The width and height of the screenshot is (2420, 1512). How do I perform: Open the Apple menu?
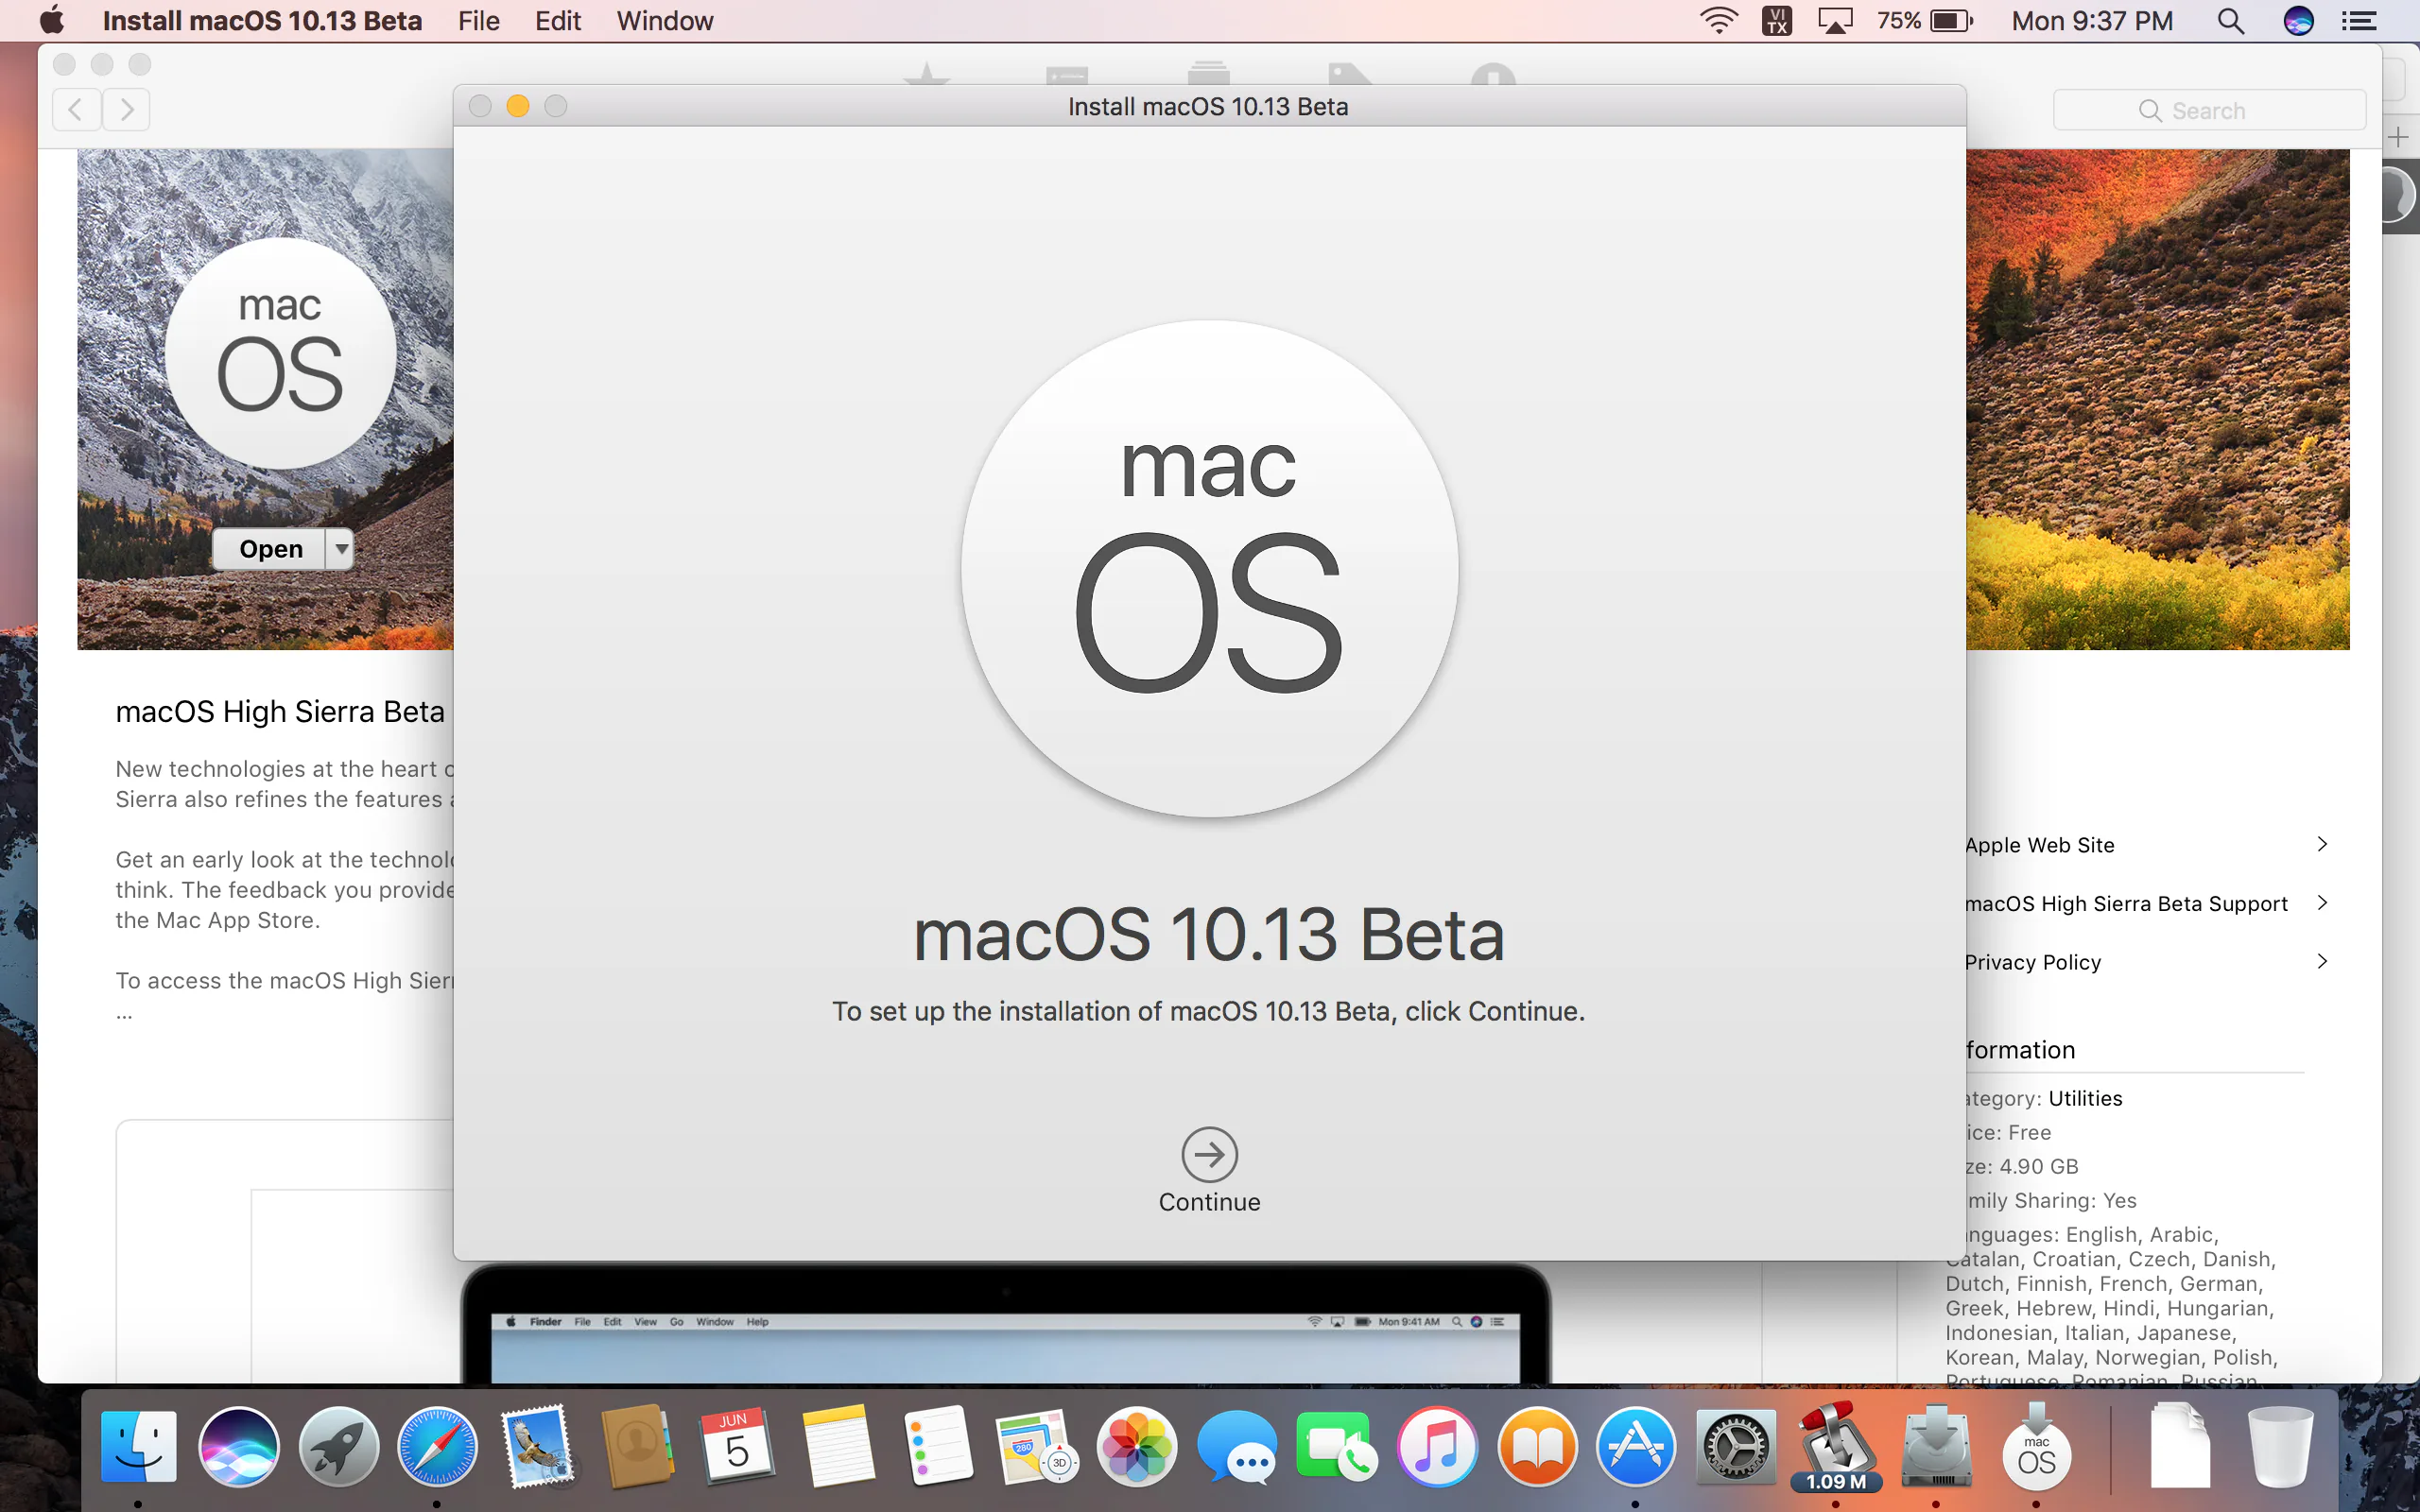click(x=51, y=20)
